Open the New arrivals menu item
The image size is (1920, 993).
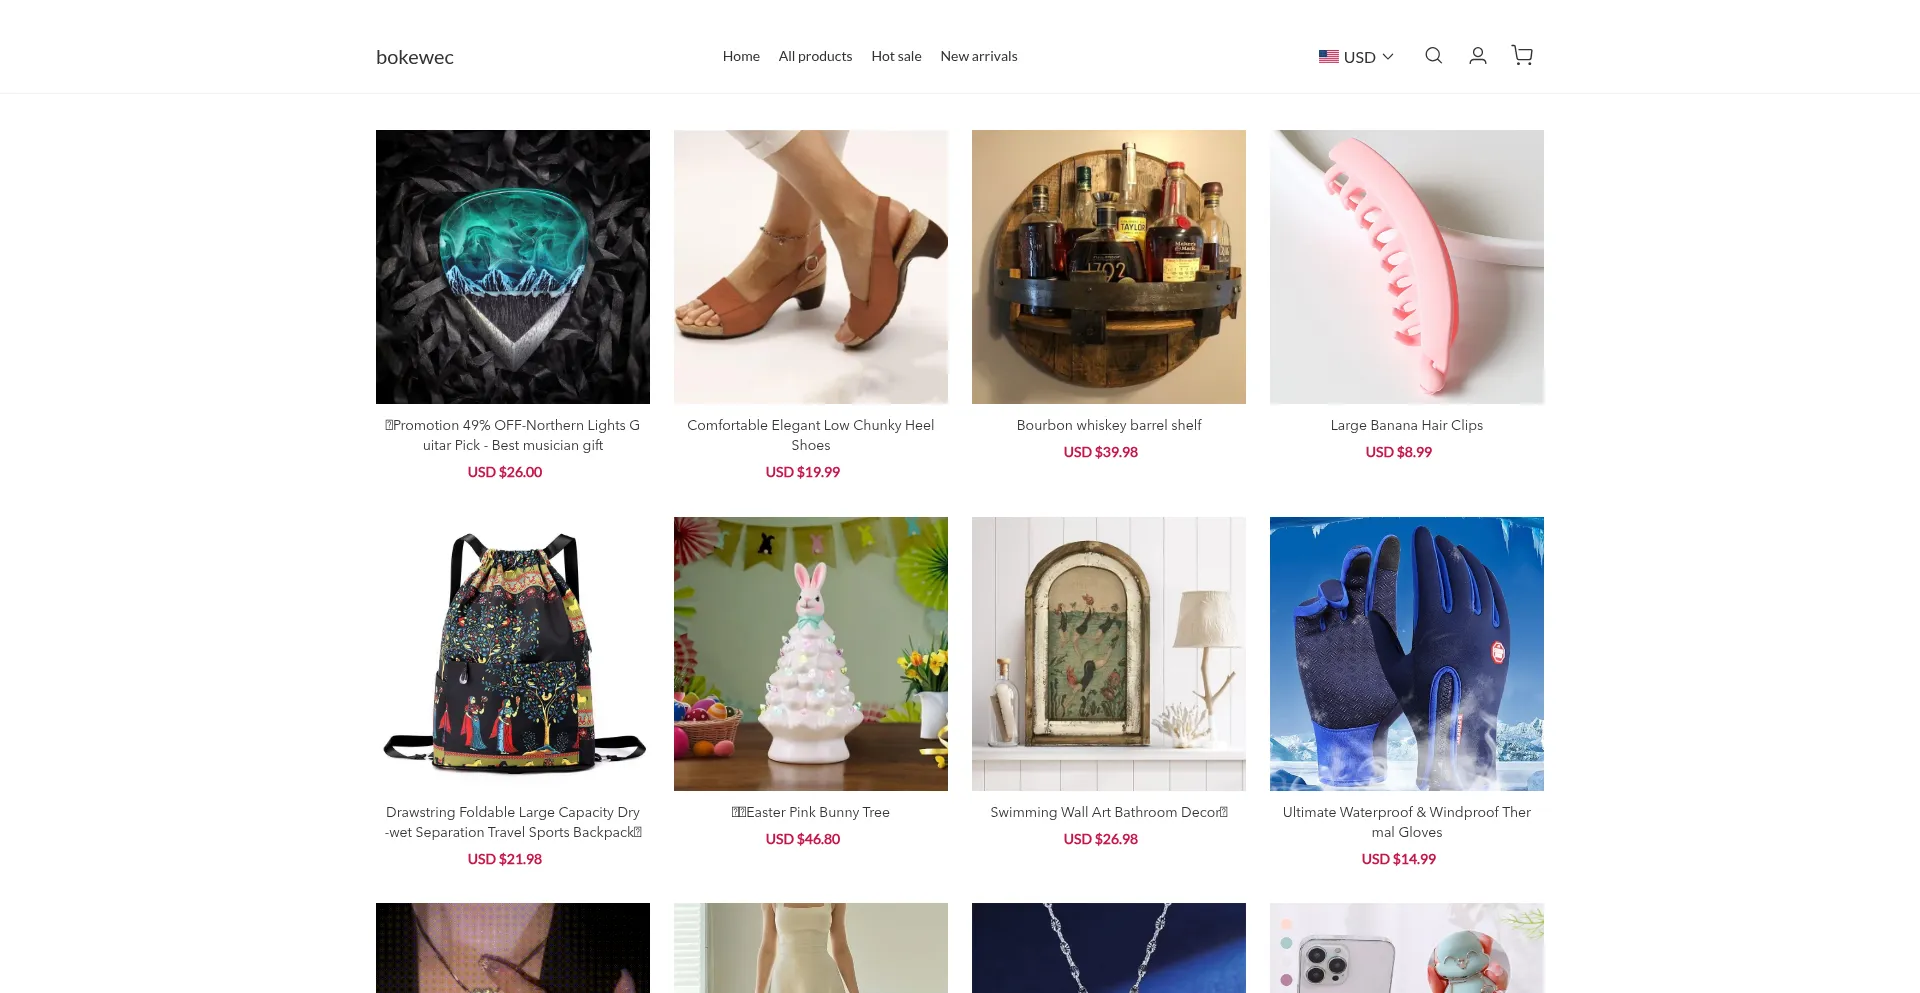coord(978,56)
